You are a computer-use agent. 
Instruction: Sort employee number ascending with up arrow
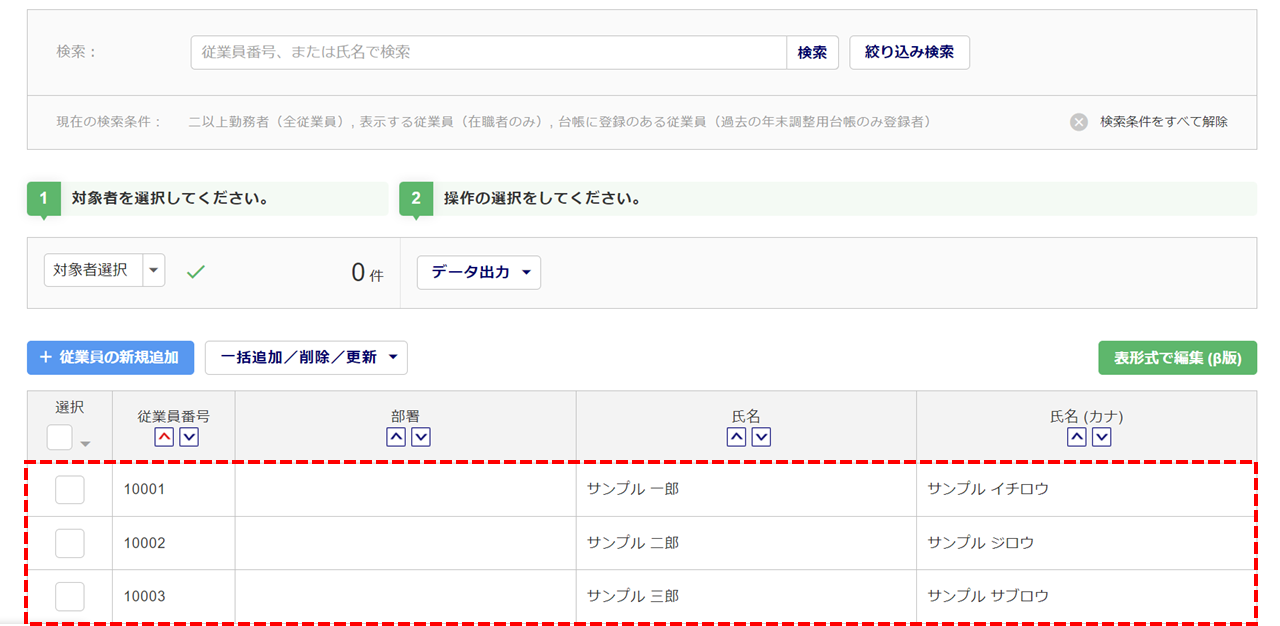163,437
